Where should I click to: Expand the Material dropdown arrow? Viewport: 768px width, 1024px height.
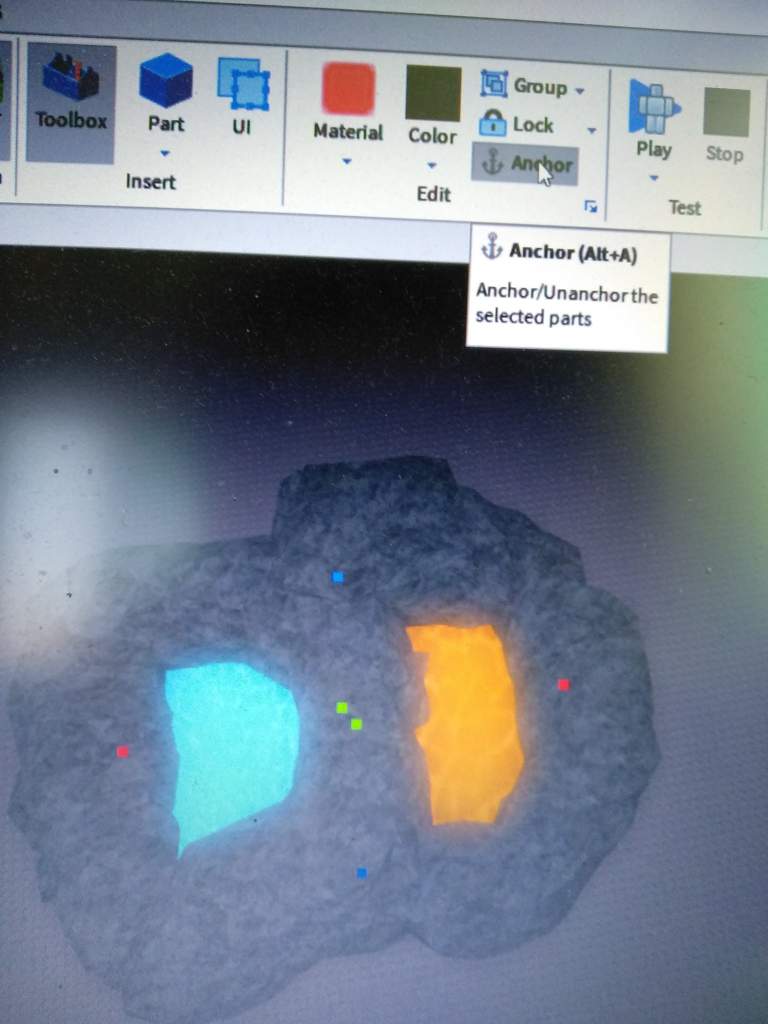point(347,161)
